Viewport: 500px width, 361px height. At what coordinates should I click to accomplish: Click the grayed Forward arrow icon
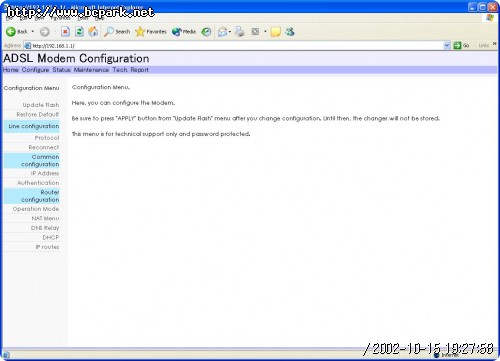coord(45,32)
